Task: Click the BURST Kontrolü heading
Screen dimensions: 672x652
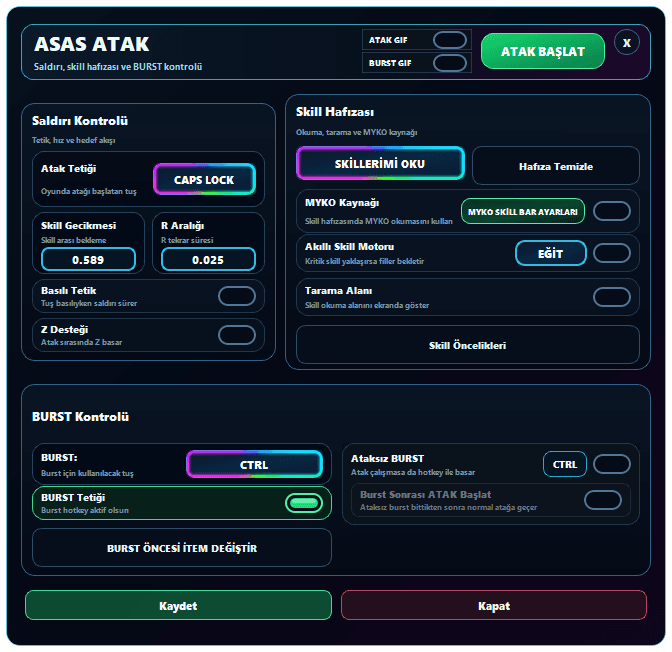Action: 81,417
